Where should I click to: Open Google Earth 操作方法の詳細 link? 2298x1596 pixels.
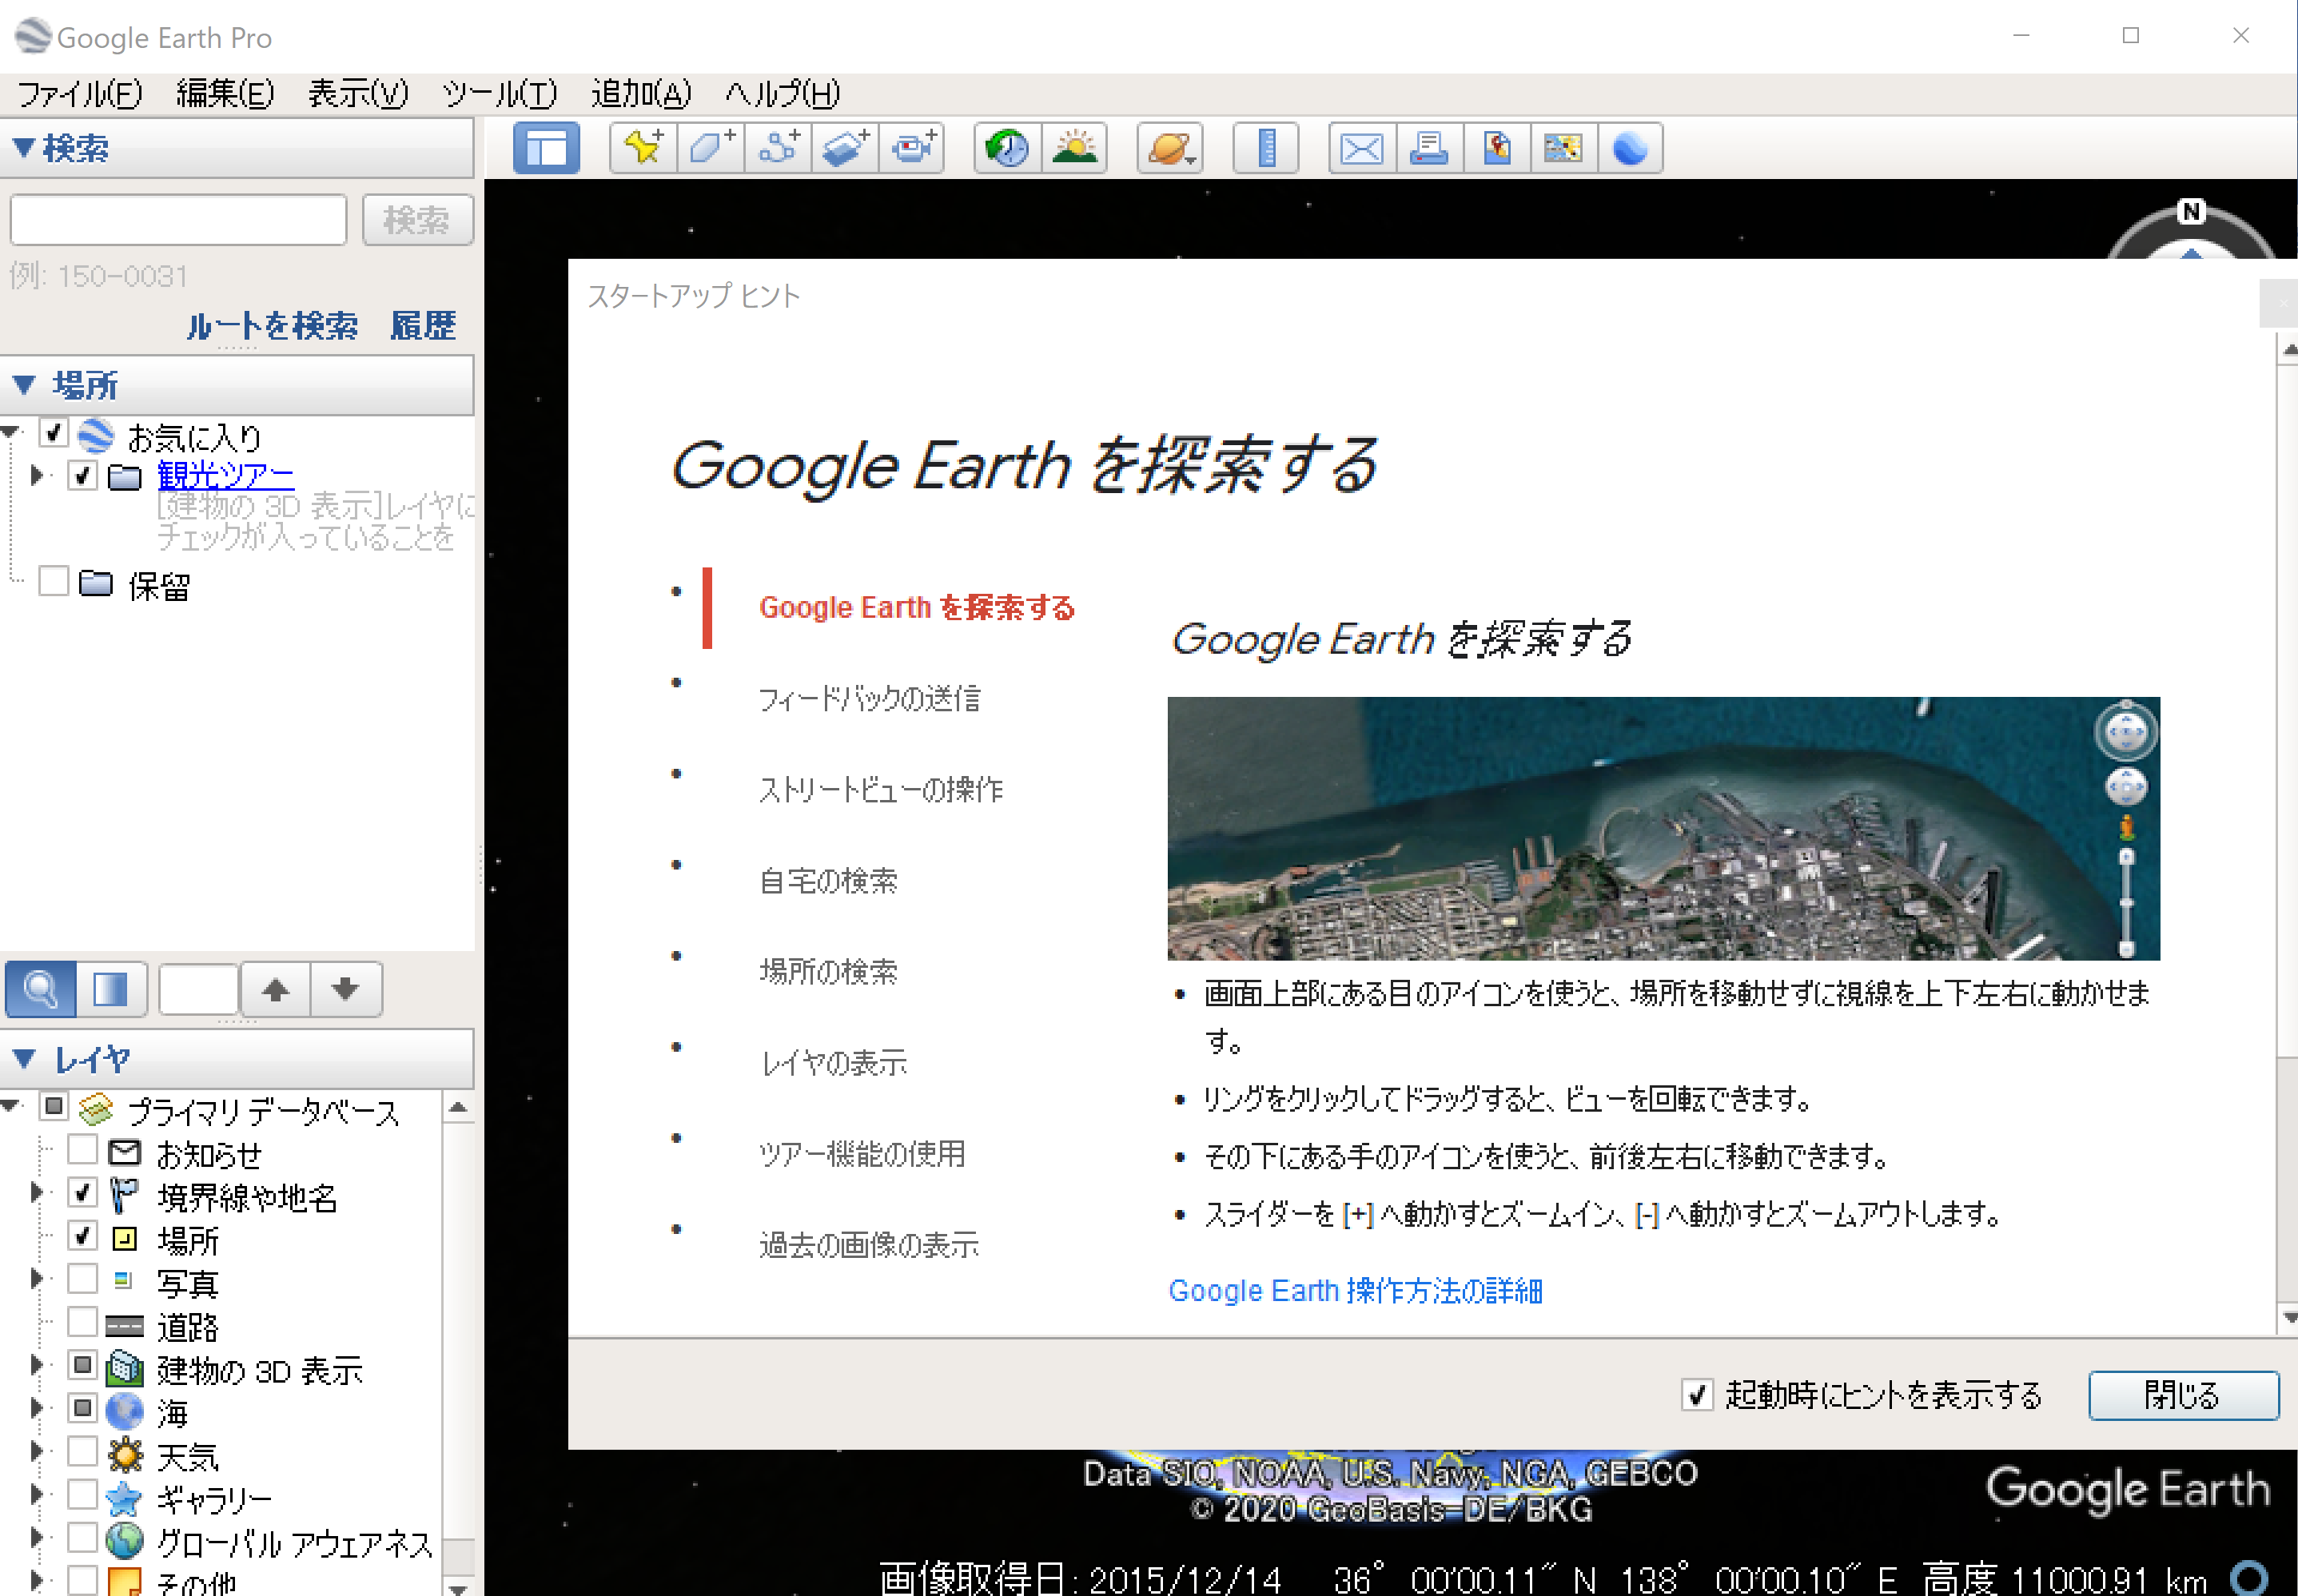coord(1355,1291)
